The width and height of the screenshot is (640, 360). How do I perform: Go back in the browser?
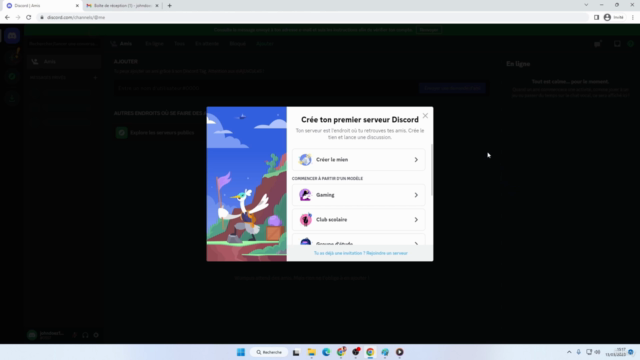(x=7, y=18)
